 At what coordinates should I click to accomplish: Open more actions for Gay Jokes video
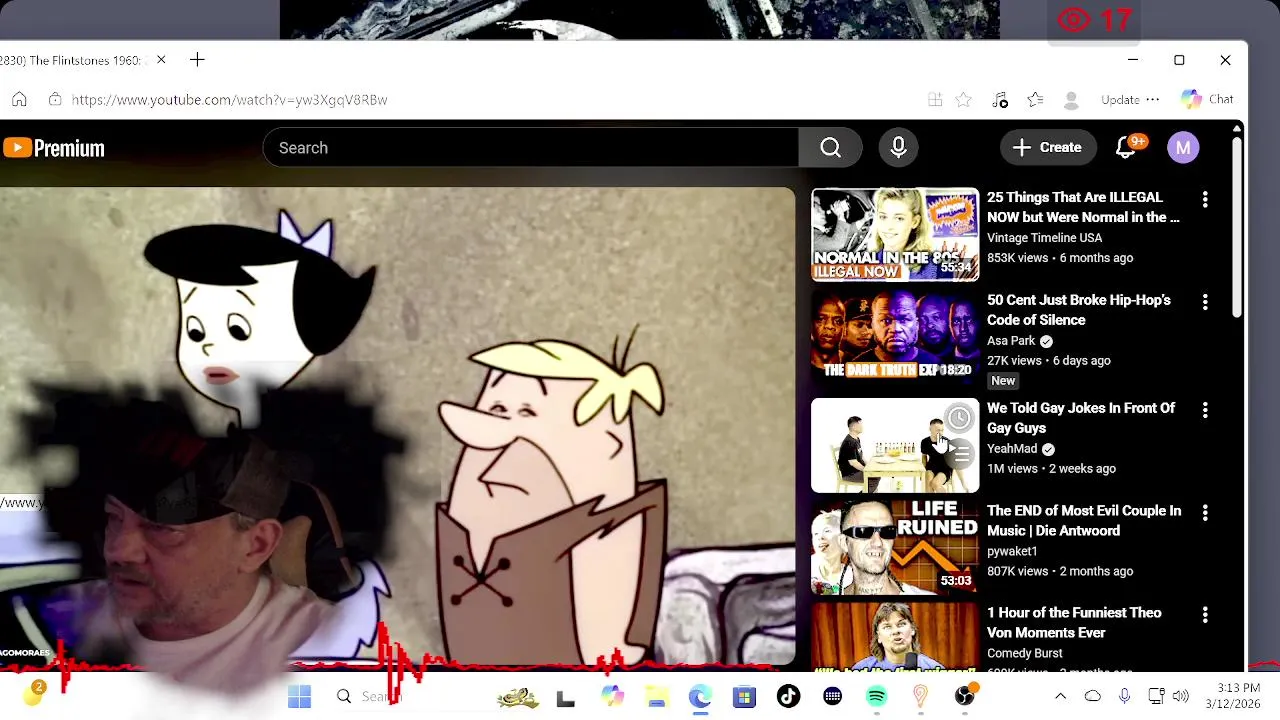point(1205,410)
